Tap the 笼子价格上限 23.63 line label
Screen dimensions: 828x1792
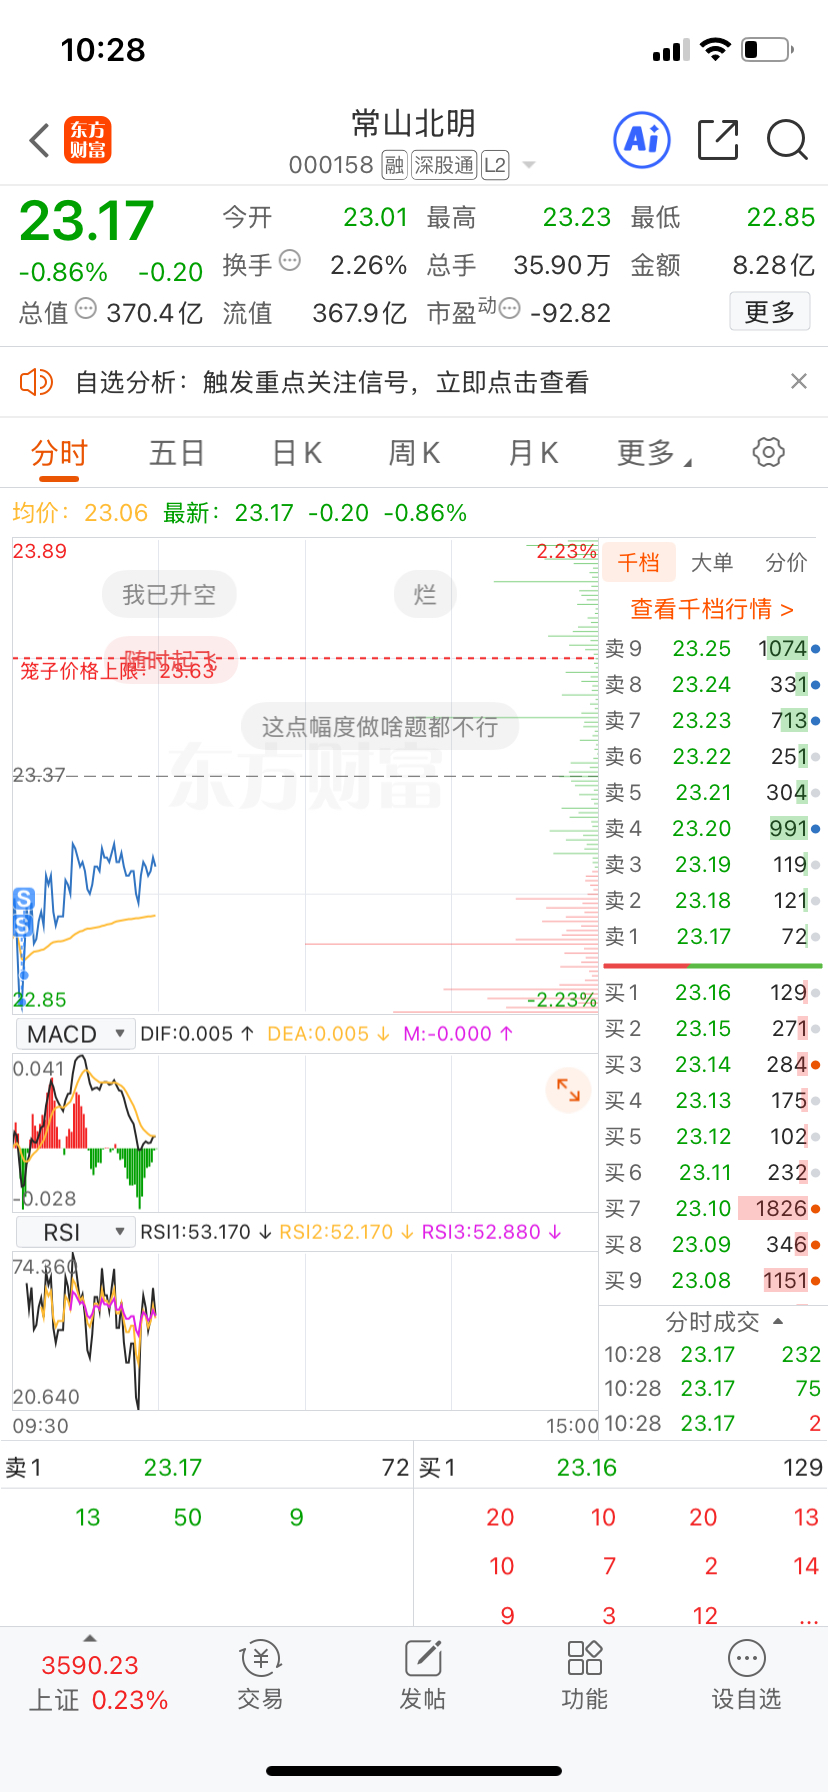point(118,670)
